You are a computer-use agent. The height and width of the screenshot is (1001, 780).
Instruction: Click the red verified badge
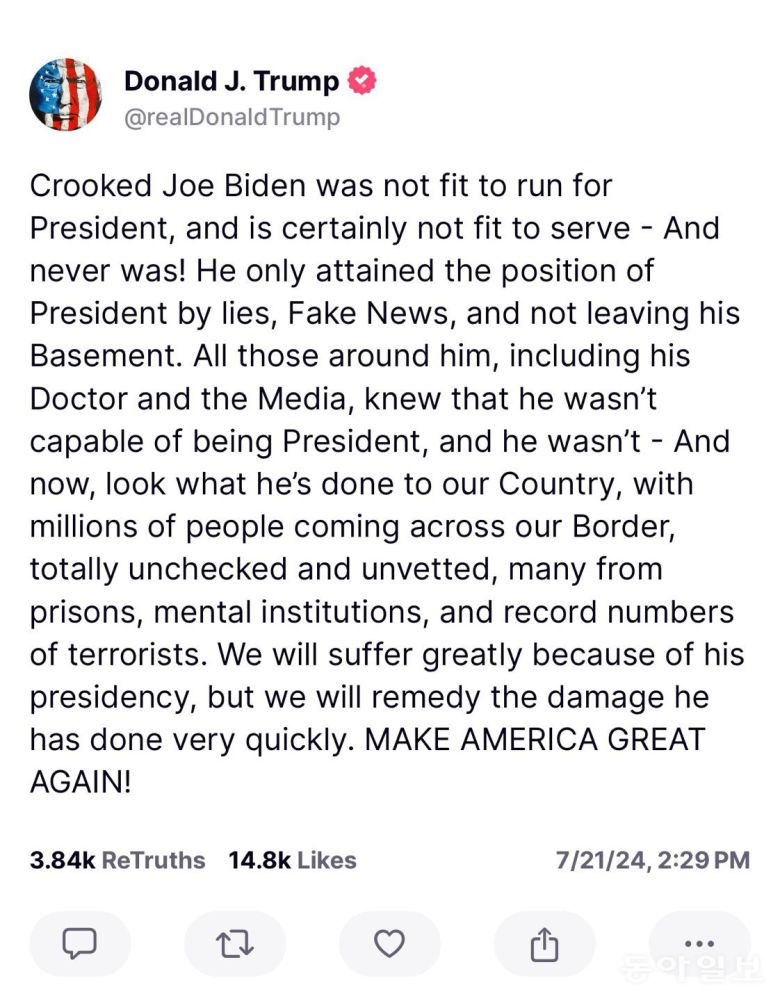tap(361, 82)
